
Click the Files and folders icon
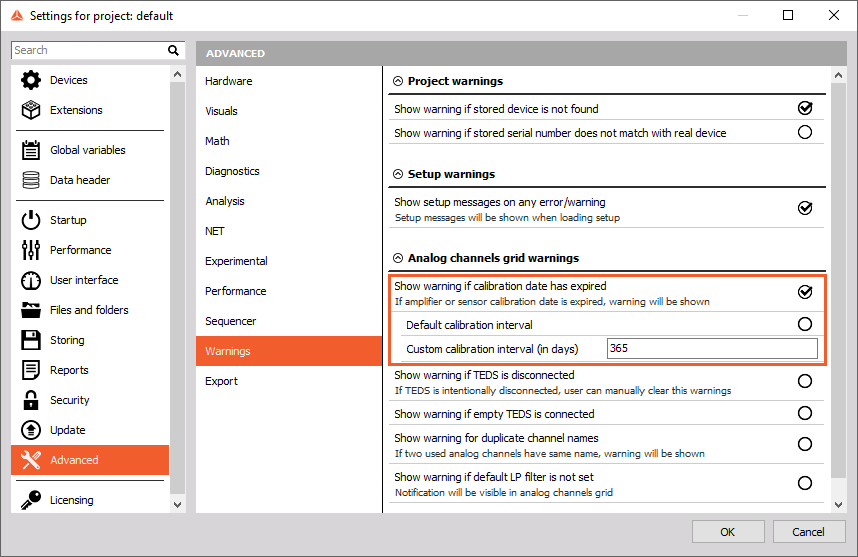click(x=31, y=310)
